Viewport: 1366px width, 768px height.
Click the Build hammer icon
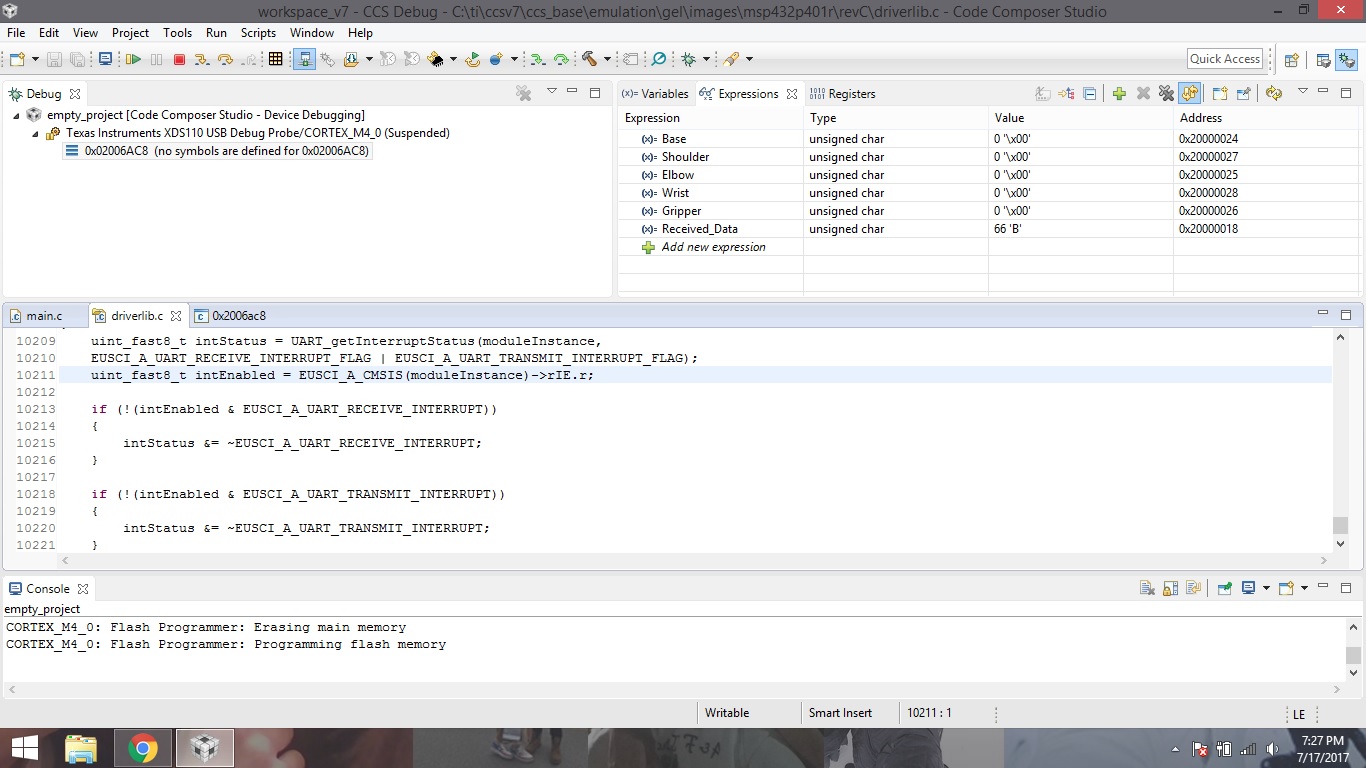[x=590, y=59]
